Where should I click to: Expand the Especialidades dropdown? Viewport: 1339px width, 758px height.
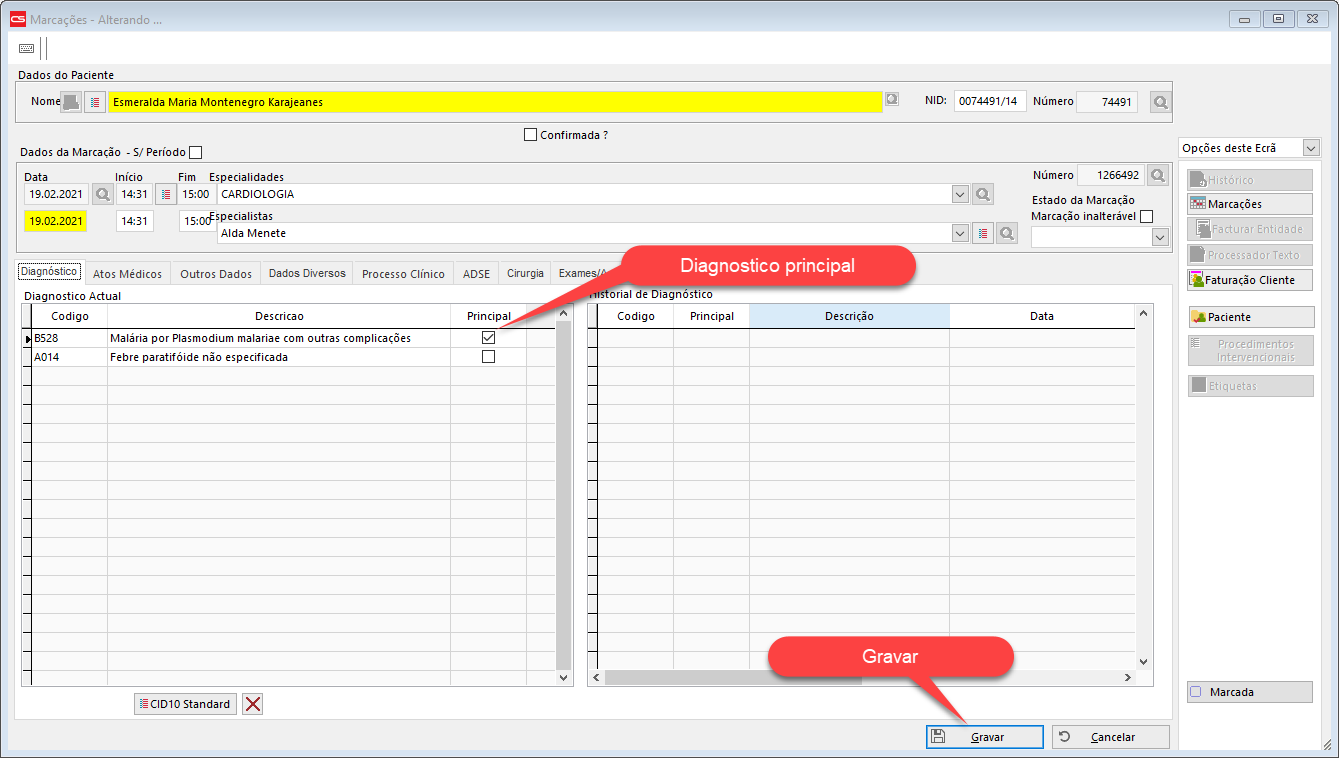tap(960, 194)
